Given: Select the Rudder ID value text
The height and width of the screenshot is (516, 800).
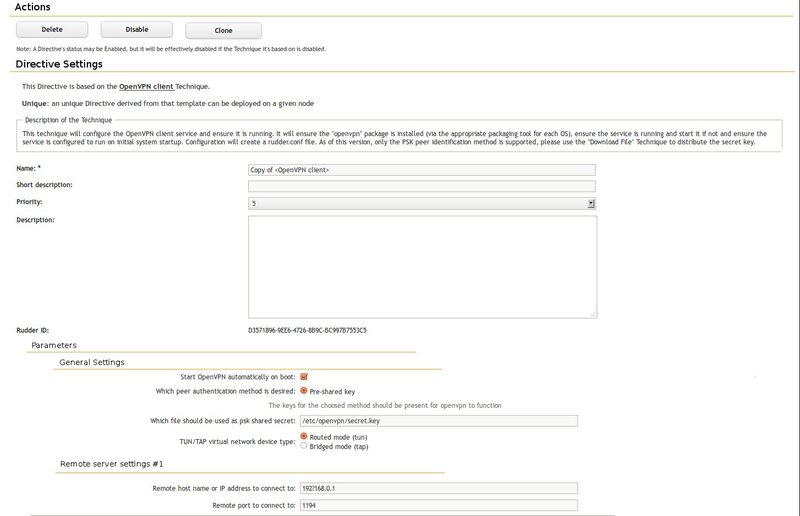Looking at the screenshot, I should click(307, 330).
